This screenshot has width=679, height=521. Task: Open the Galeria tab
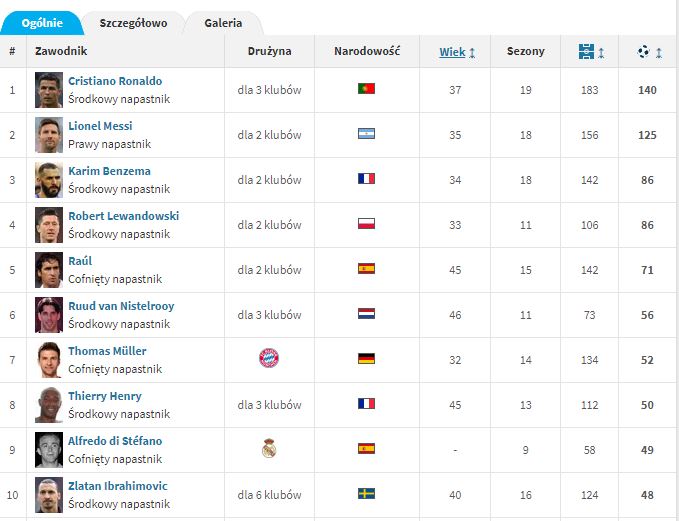223,23
